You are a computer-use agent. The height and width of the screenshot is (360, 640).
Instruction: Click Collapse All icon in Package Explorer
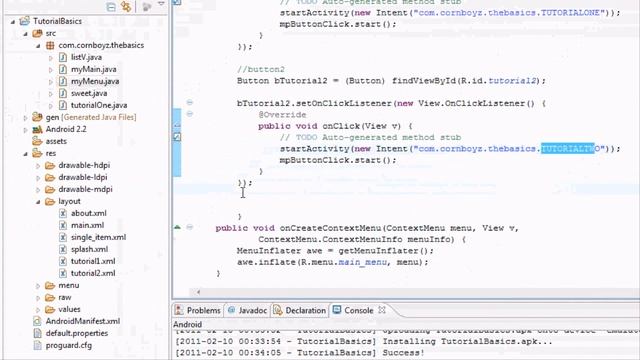(111, 7)
